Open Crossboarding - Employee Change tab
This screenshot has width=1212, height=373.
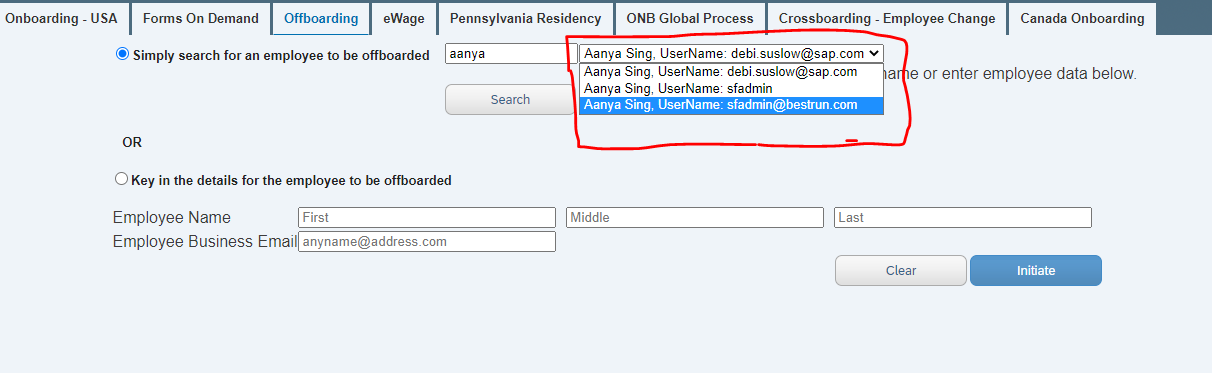[887, 18]
